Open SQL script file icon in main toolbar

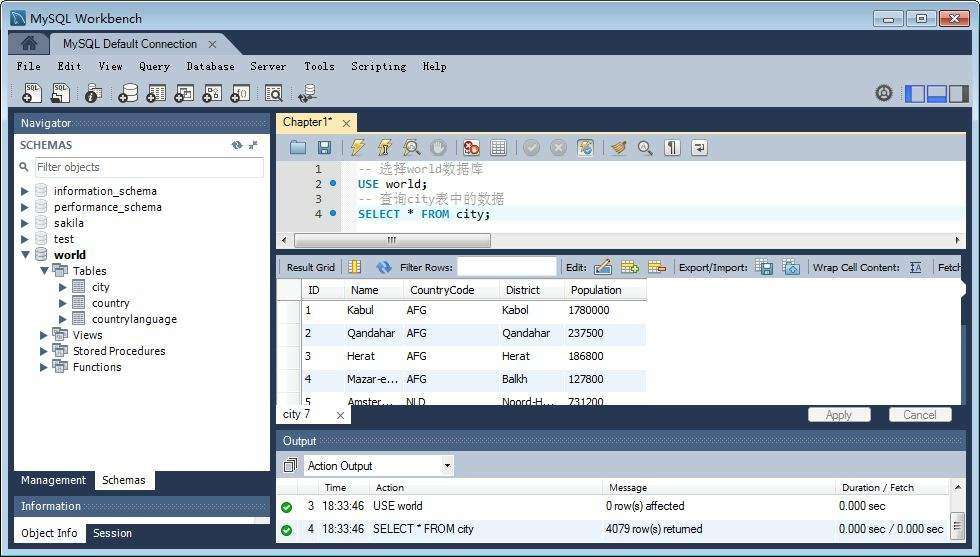[60, 93]
